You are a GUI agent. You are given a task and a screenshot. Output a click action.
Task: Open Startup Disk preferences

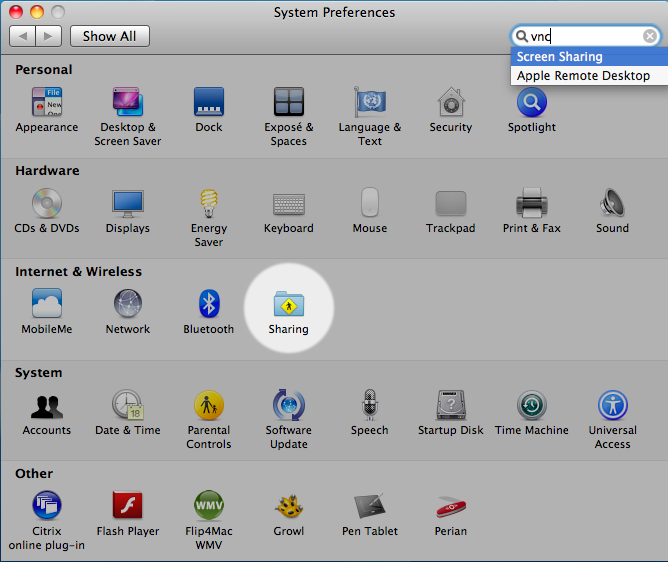click(x=451, y=405)
